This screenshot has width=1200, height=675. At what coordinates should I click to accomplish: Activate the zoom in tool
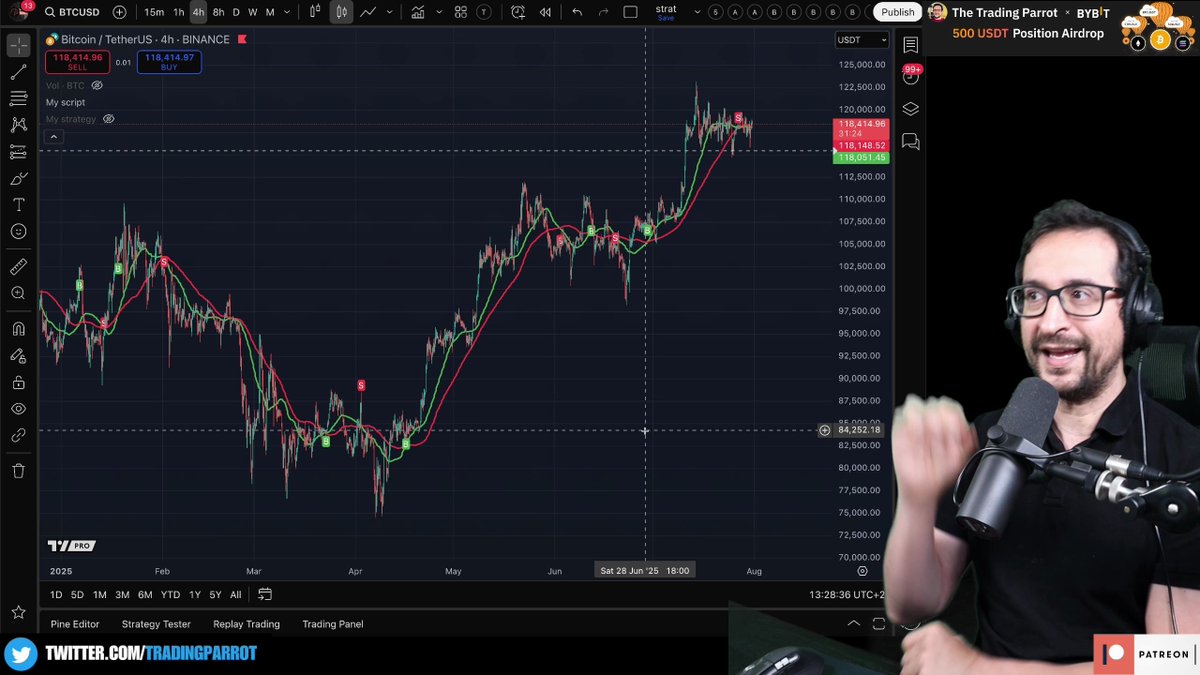tap(18, 293)
